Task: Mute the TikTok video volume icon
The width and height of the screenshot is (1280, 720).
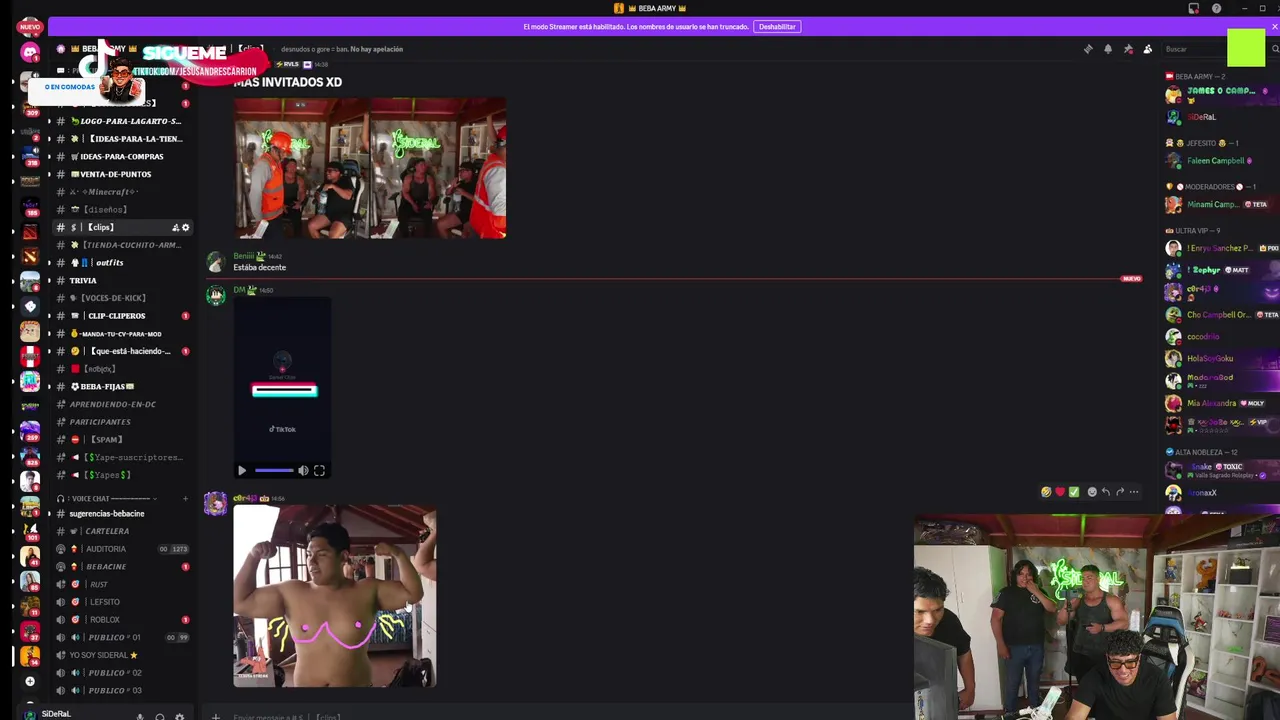Action: coord(303,470)
